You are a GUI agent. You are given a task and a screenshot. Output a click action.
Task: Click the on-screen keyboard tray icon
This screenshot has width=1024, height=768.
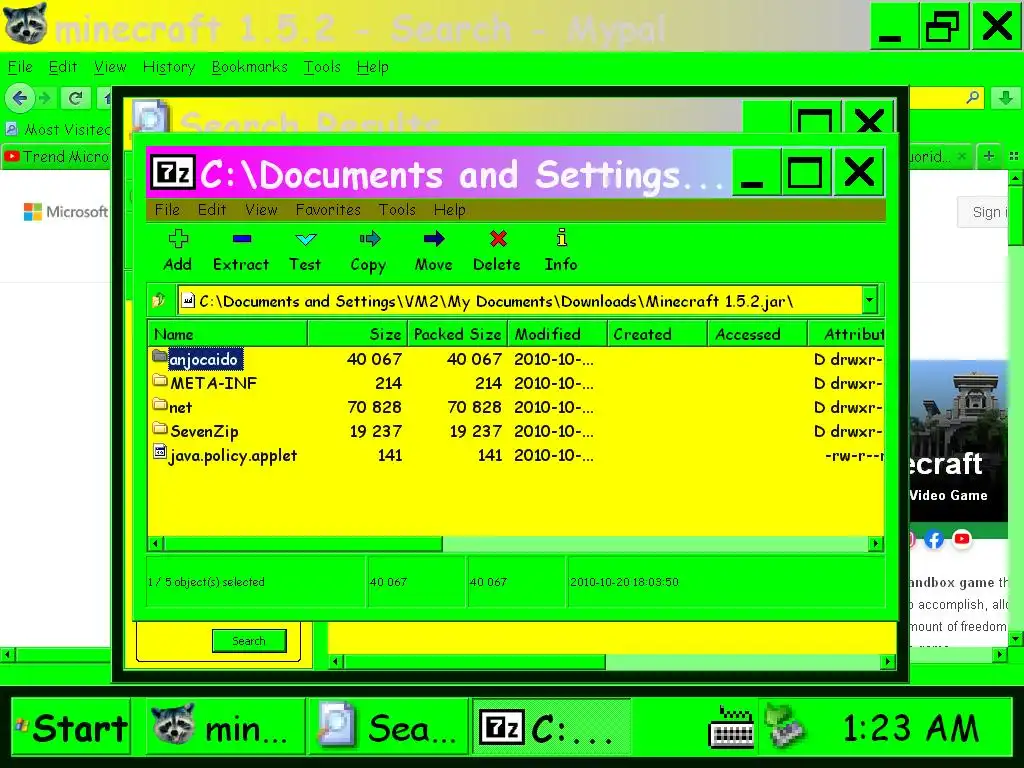point(731,726)
